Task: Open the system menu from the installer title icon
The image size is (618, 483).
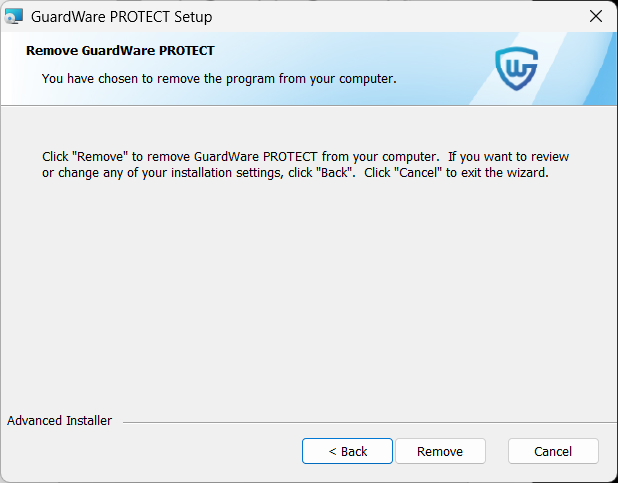Action: point(14,17)
